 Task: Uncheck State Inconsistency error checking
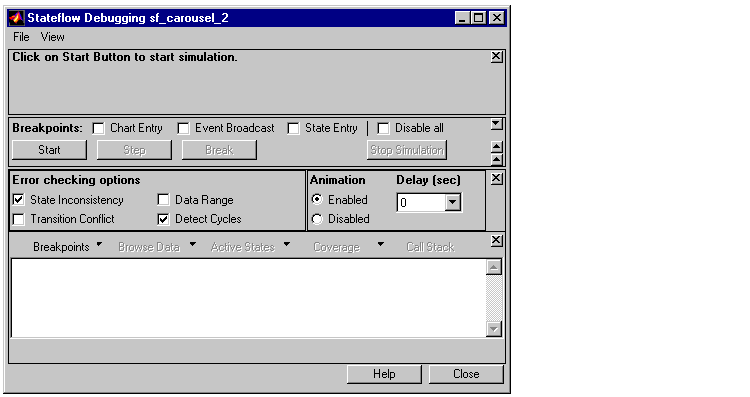[18, 199]
